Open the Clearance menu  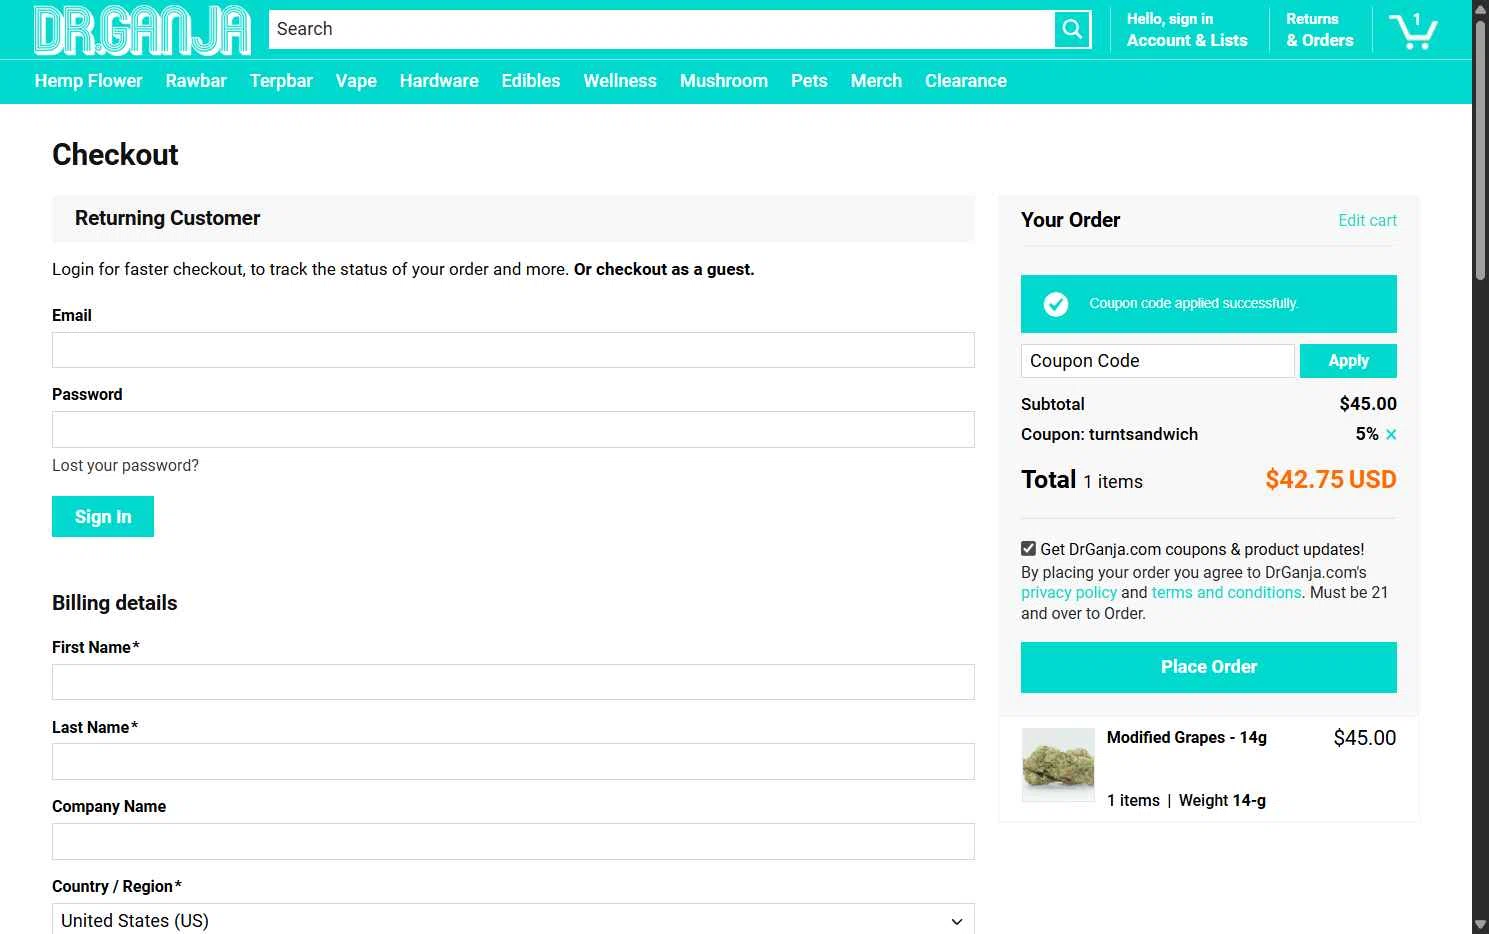[x=966, y=81]
